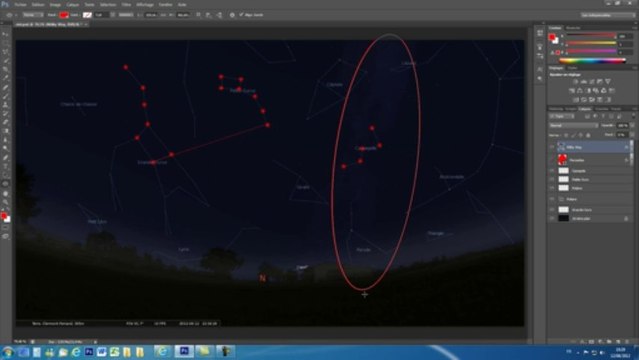Screen dimensions: 639x360
Task: Select the Eyedropper tool
Action: tap(6, 78)
